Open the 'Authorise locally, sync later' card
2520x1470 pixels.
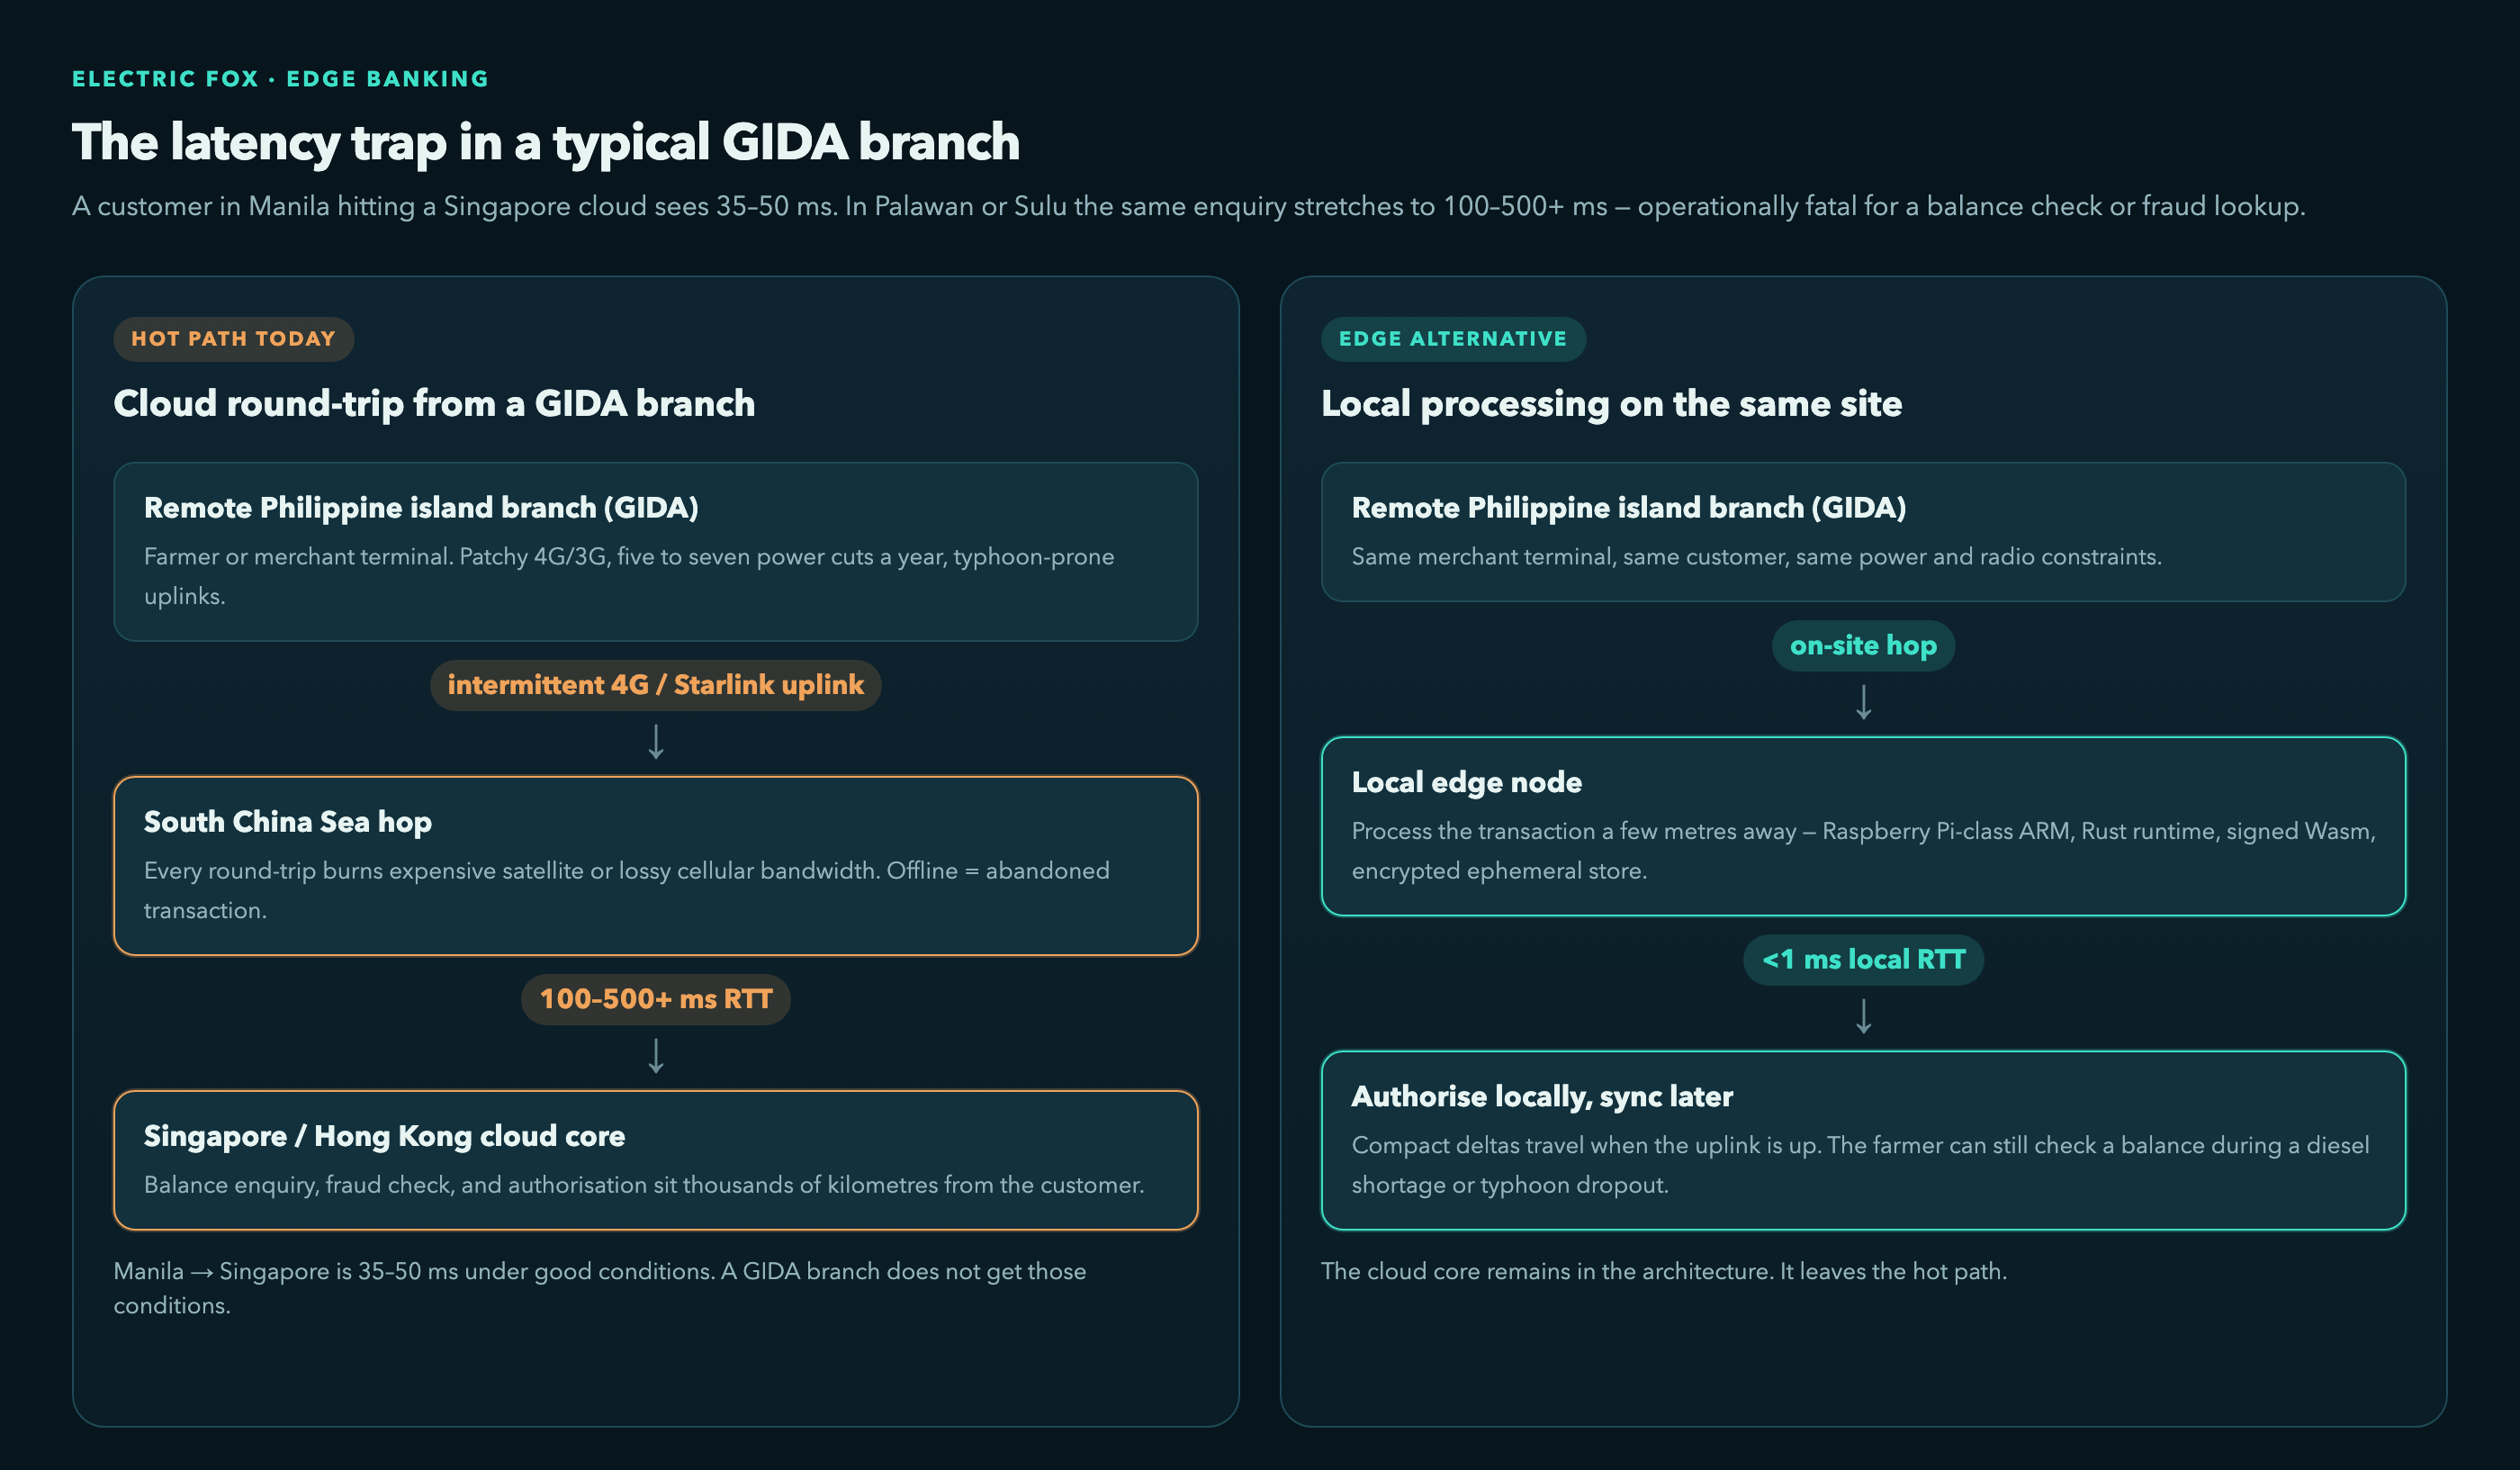coord(1863,1140)
